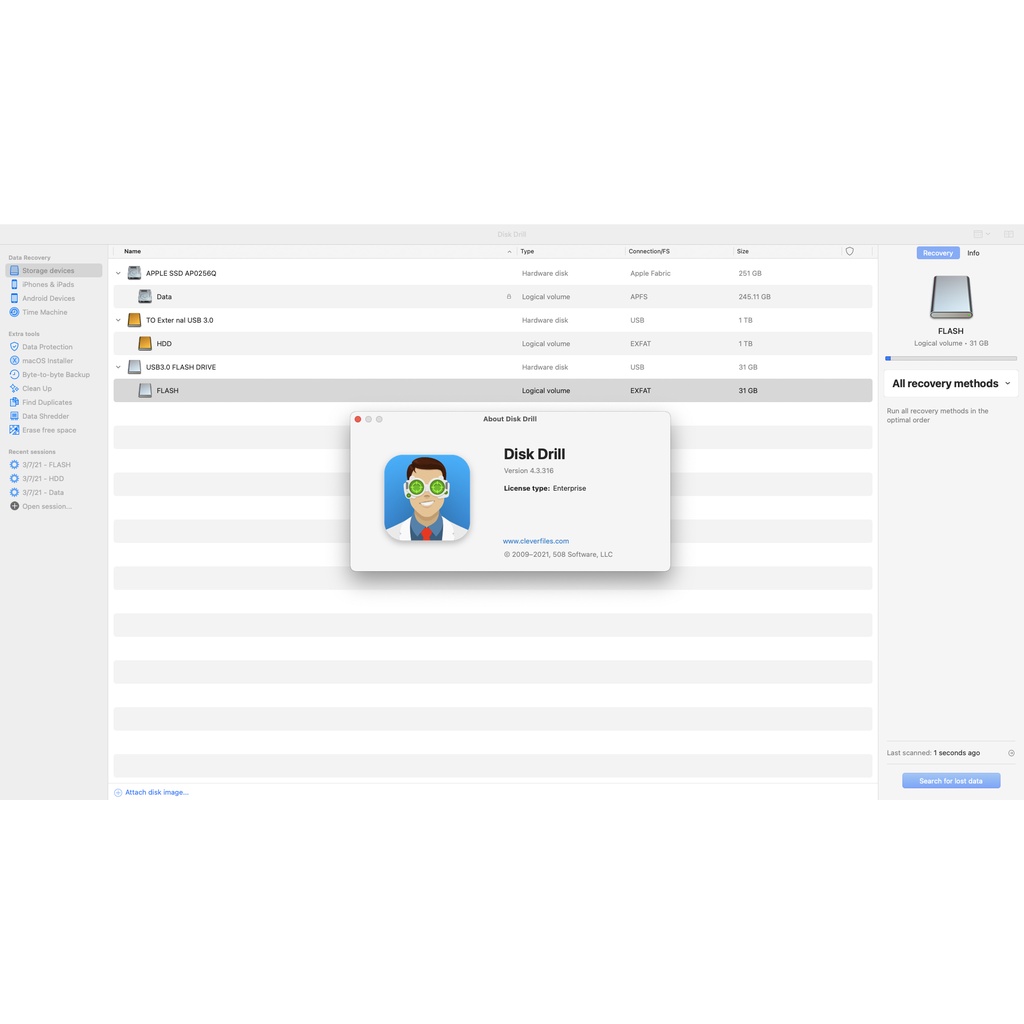Click the FLASH volume usage bar
Image resolution: width=1024 pixels, height=1024 pixels.
coord(950,358)
